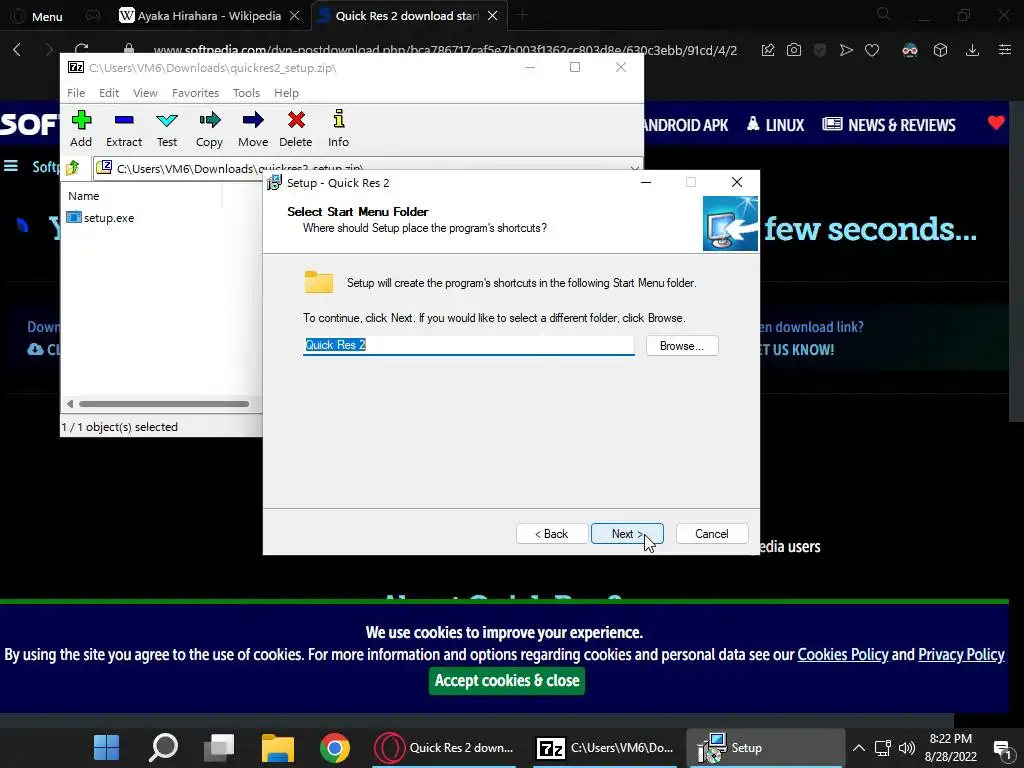Click the 7-Zip horizontal scrollbar
The height and width of the screenshot is (768, 1024).
coord(163,404)
